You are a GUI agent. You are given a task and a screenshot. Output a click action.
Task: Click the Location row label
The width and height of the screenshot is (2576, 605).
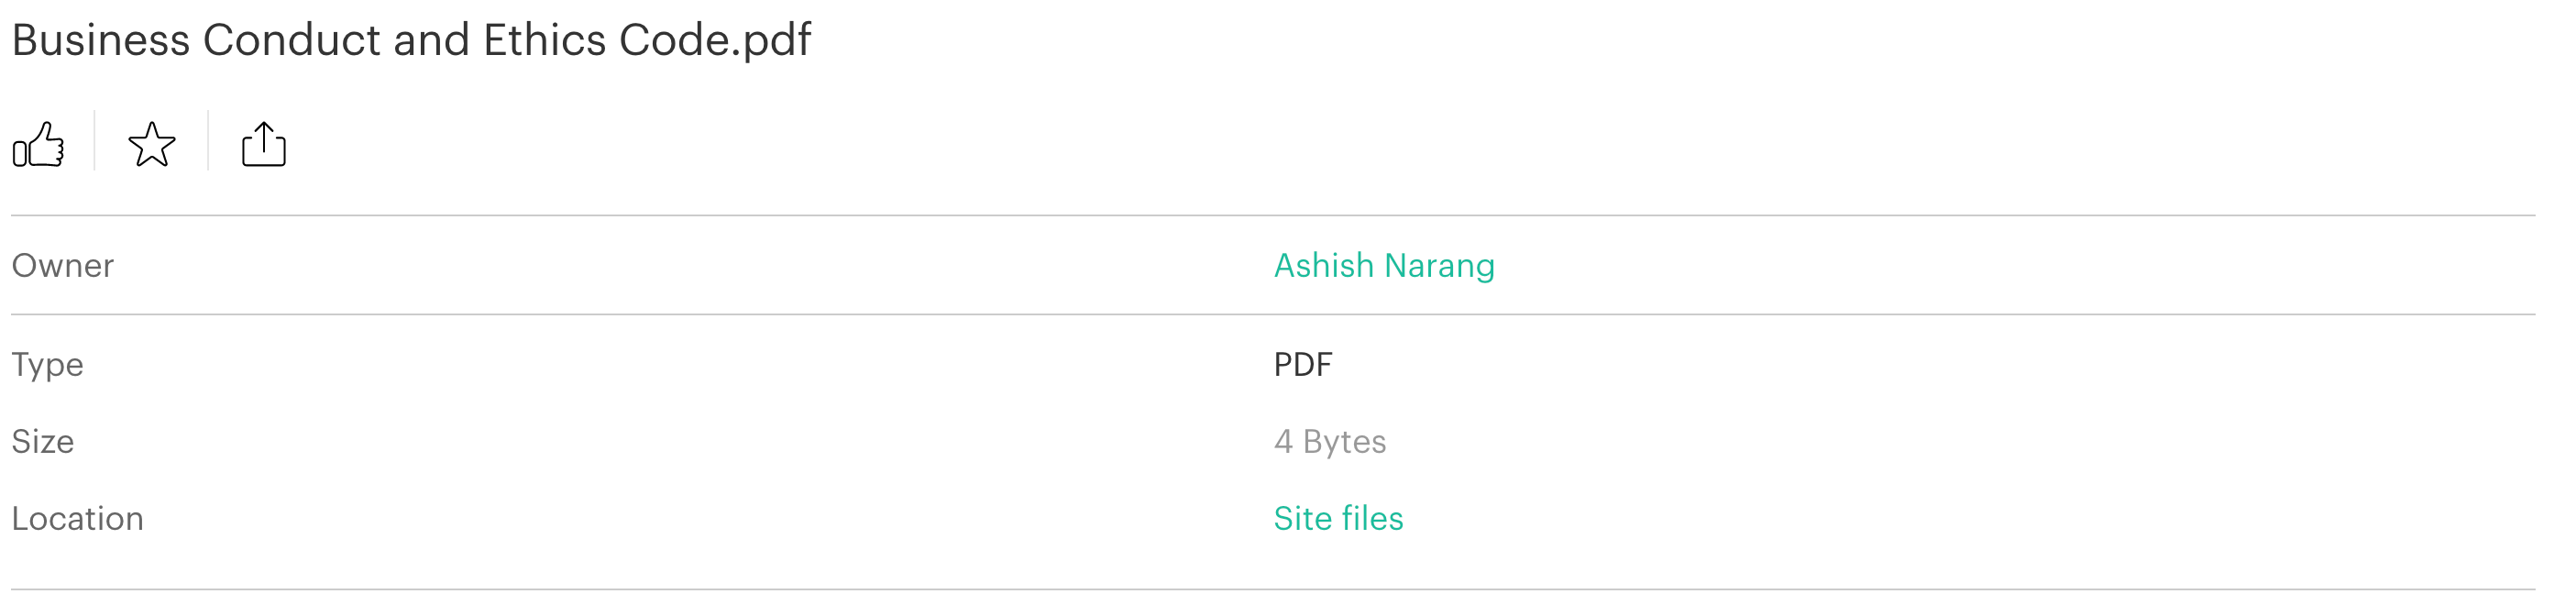(x=77, y=518)
